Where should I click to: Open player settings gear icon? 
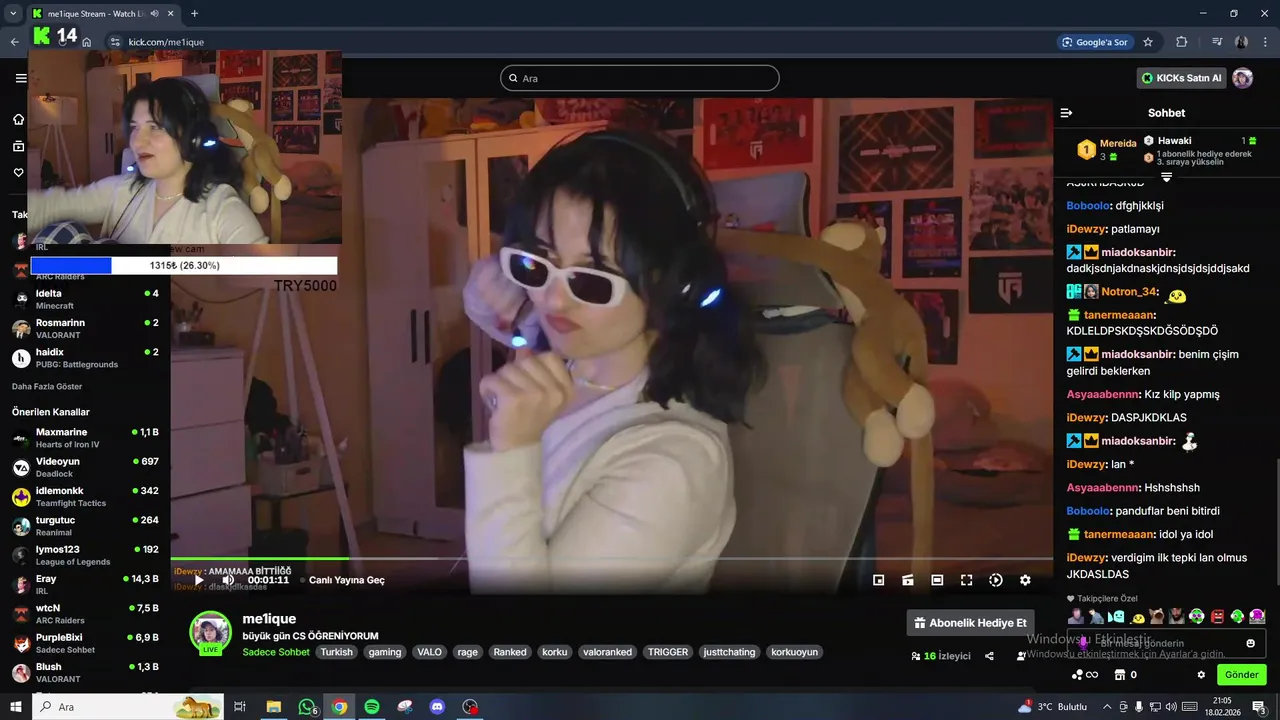click(1025, 580)
